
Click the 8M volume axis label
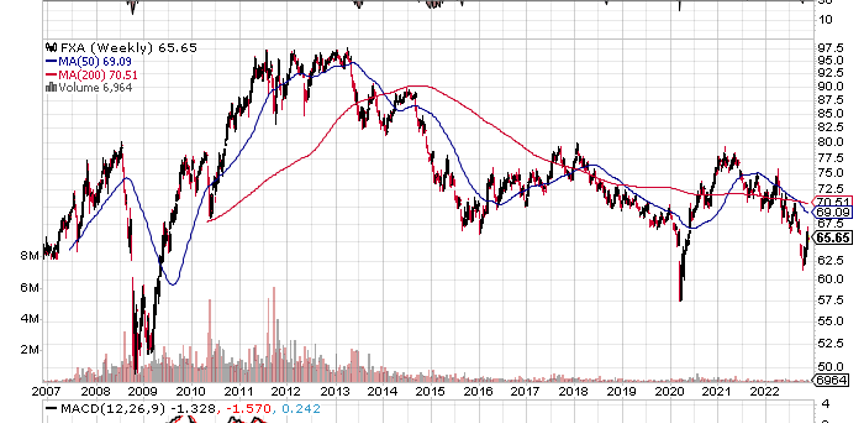[x=31, y=256]
